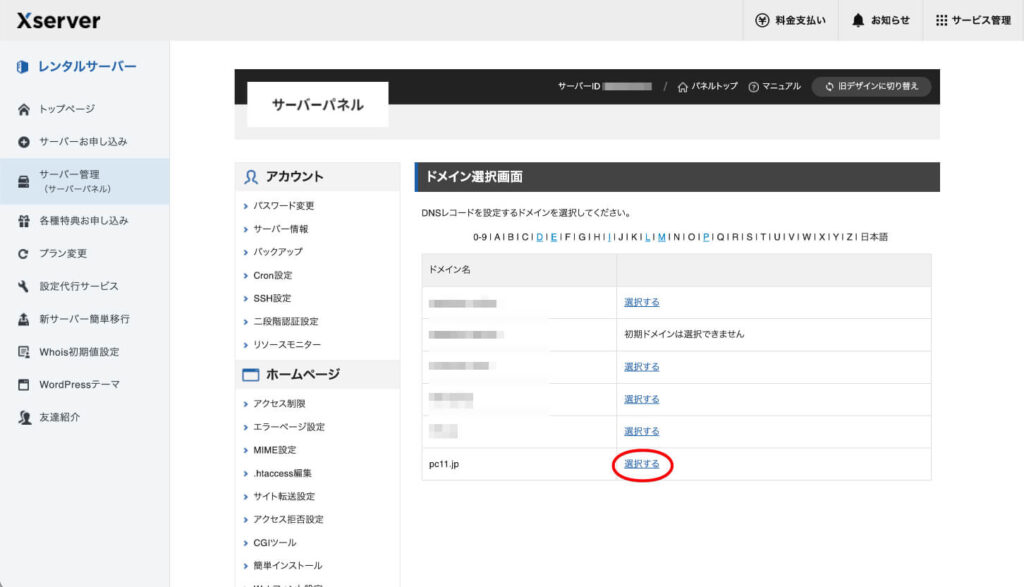Click the 友達紹介 person icon
The height and width of the screenshot is (587, 1024).
pos(25,417)
